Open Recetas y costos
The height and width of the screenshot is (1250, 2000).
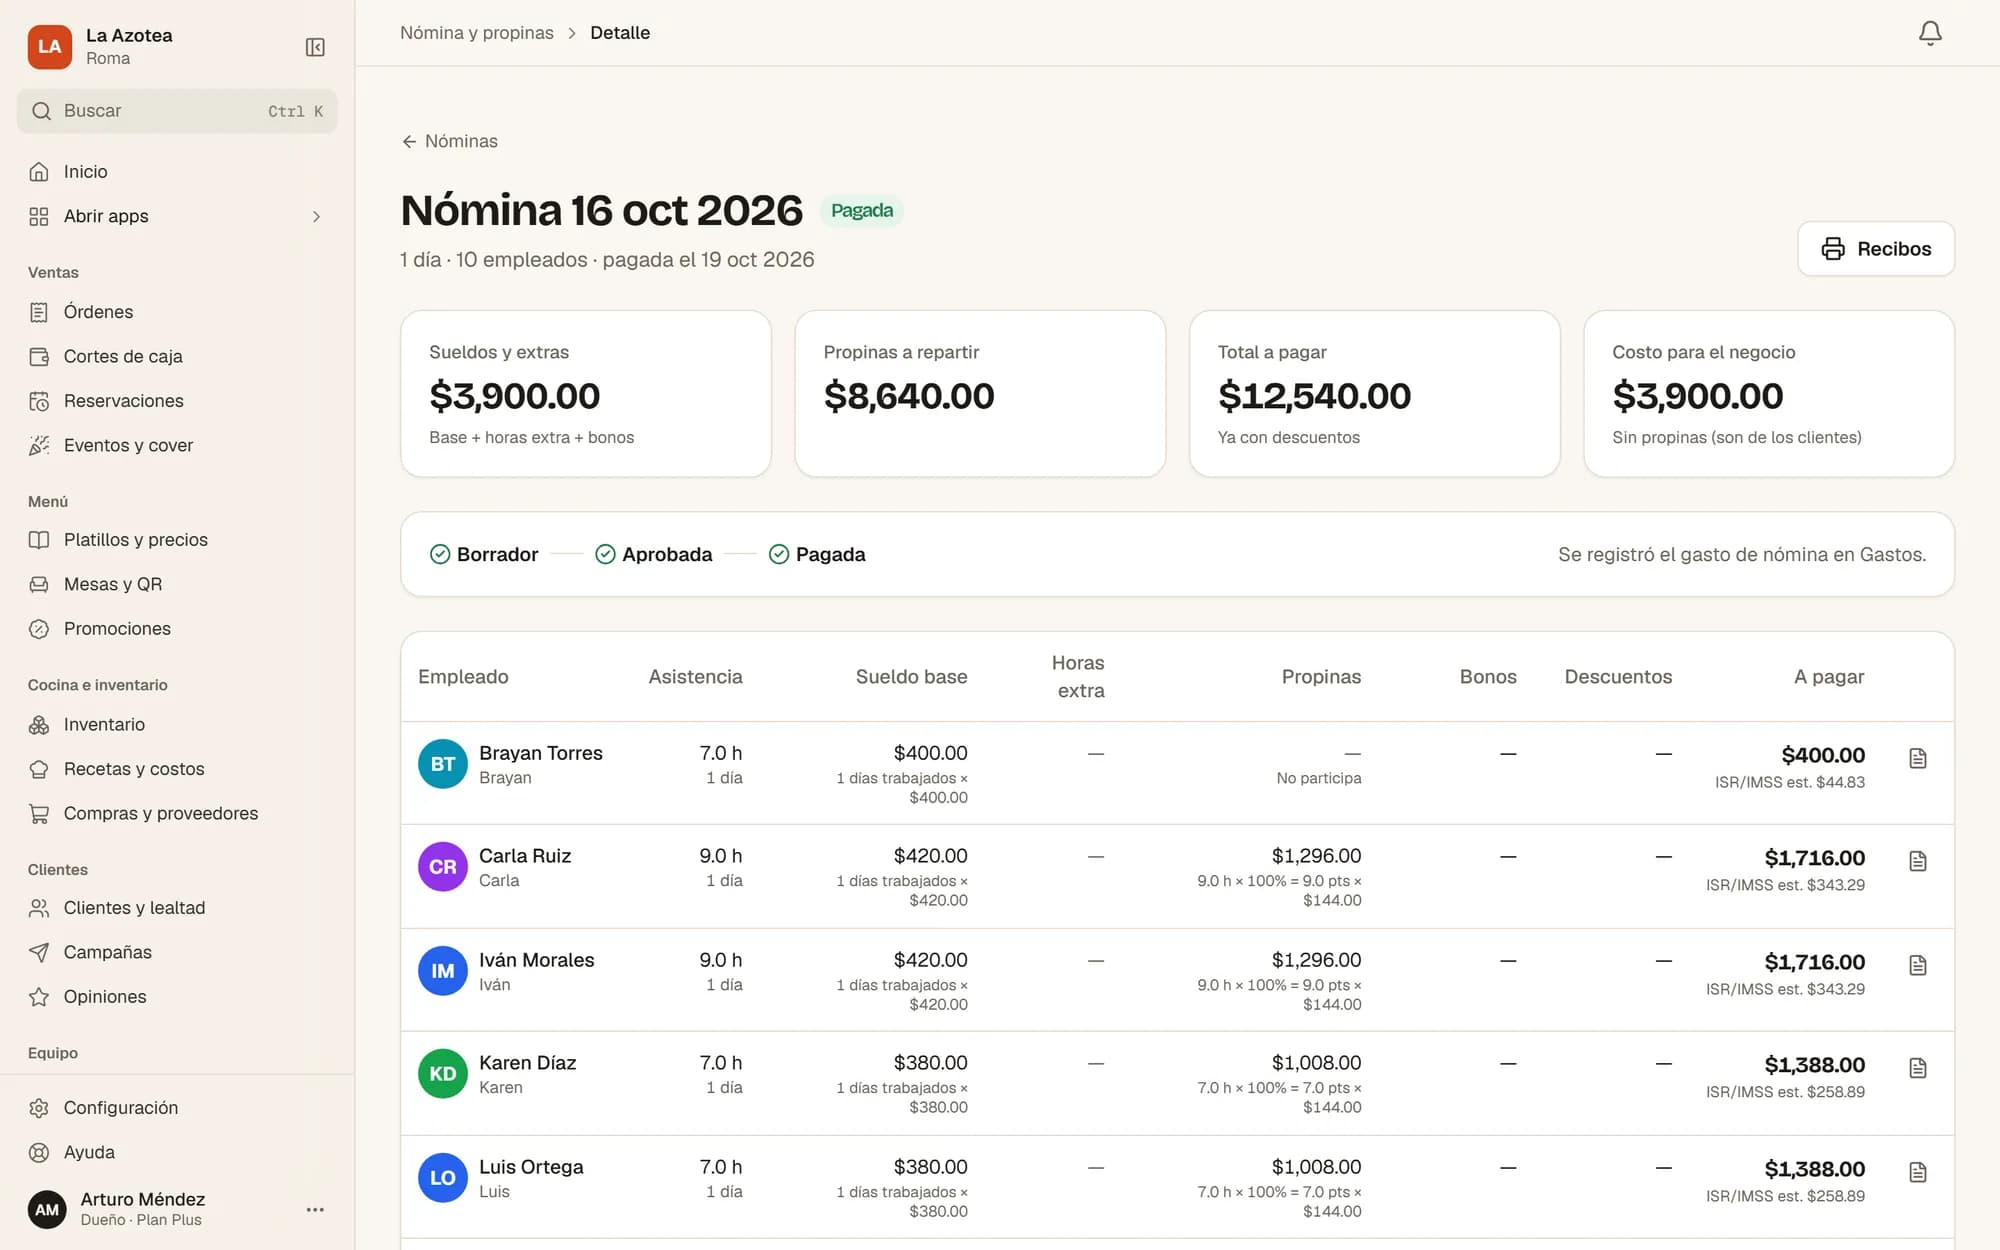click(x=177, y=769)
